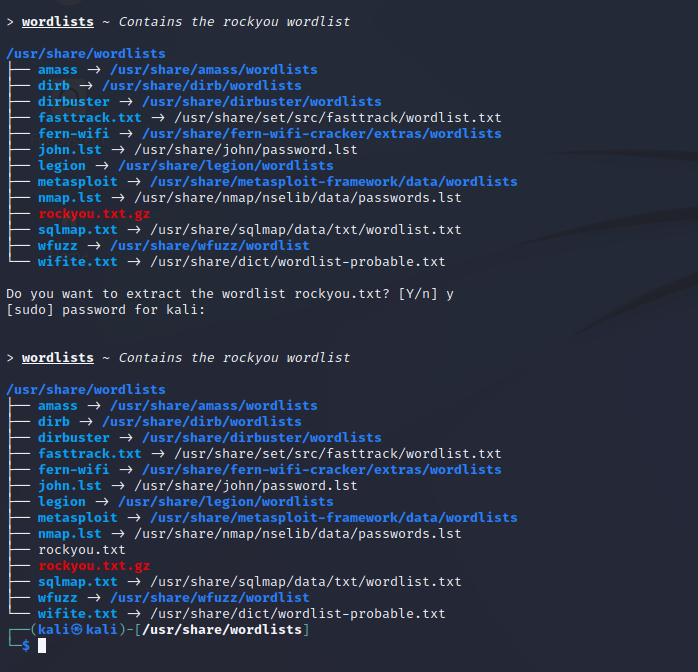Click 'dirbuster' entry in the first tree
This screenshot has height=672, width=698.
point(73,102)
